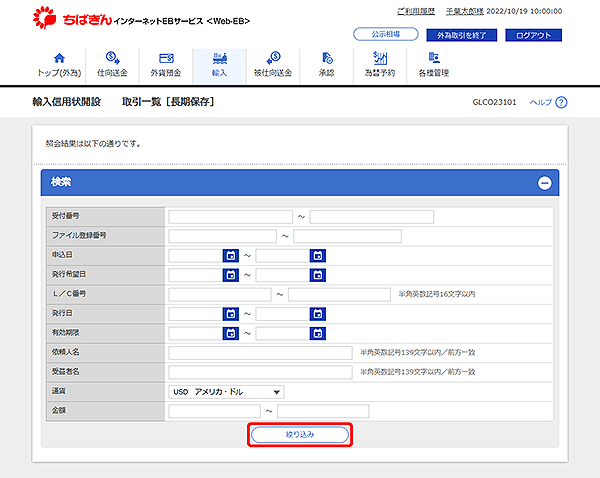
Task: Open the 承認 navigation icon
Action: coord(326,65)
